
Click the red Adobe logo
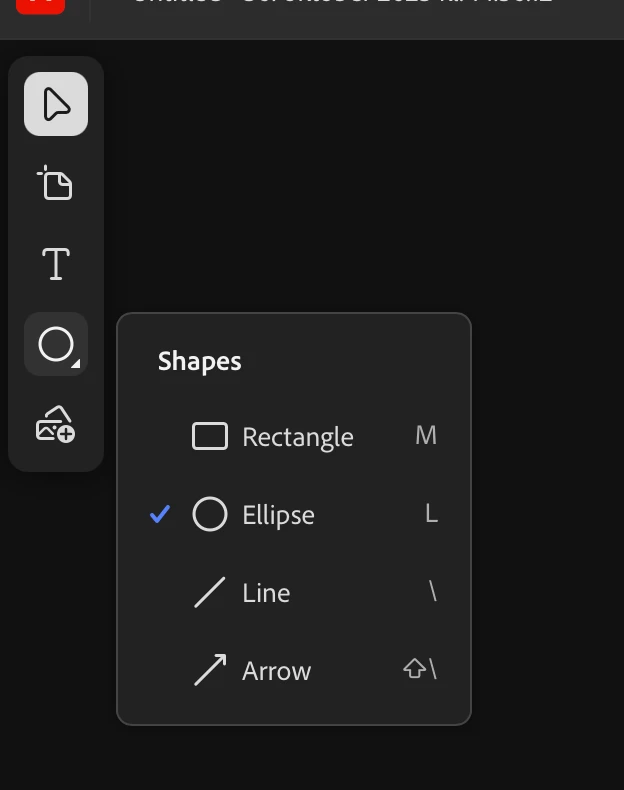click(41, 4)
